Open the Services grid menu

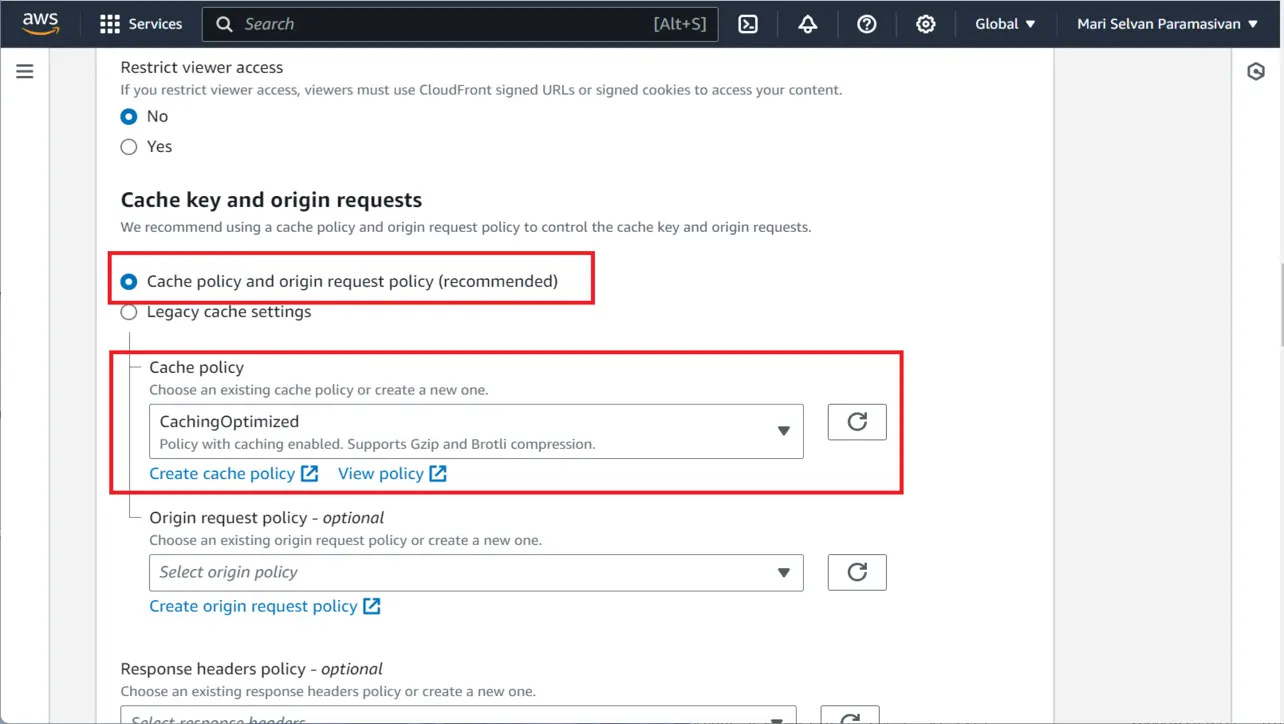(110, 24)
